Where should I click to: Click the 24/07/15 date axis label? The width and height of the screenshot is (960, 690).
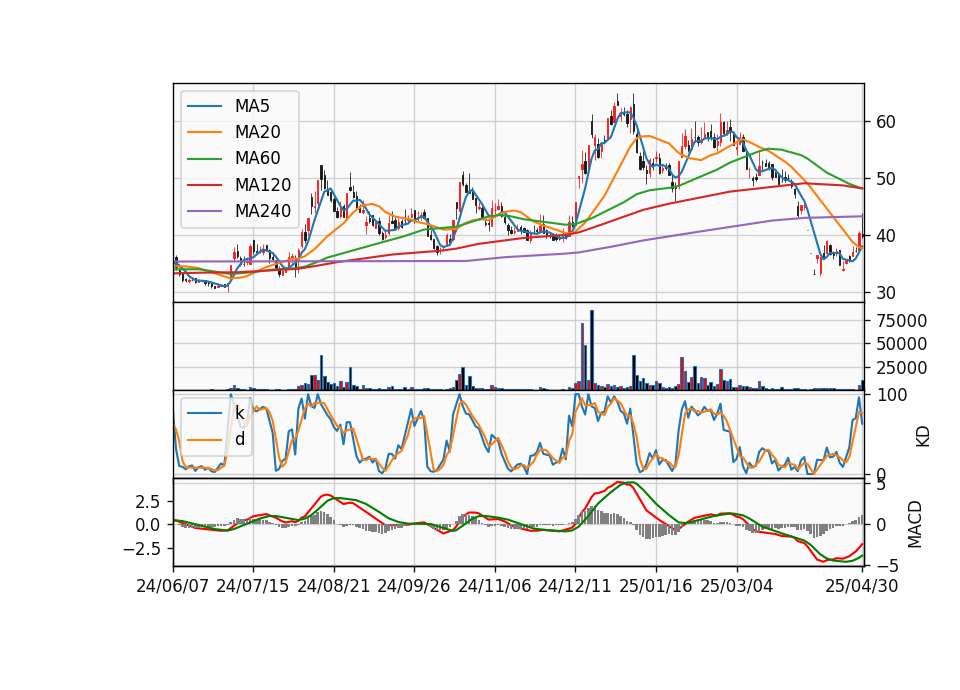[x=253, y=586]
